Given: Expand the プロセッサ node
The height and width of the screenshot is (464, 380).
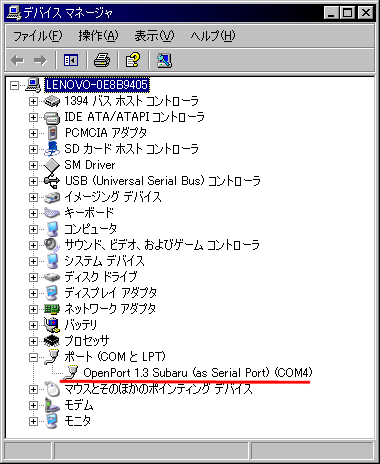Looking at the screenshot, I should [x=33, y=341].
